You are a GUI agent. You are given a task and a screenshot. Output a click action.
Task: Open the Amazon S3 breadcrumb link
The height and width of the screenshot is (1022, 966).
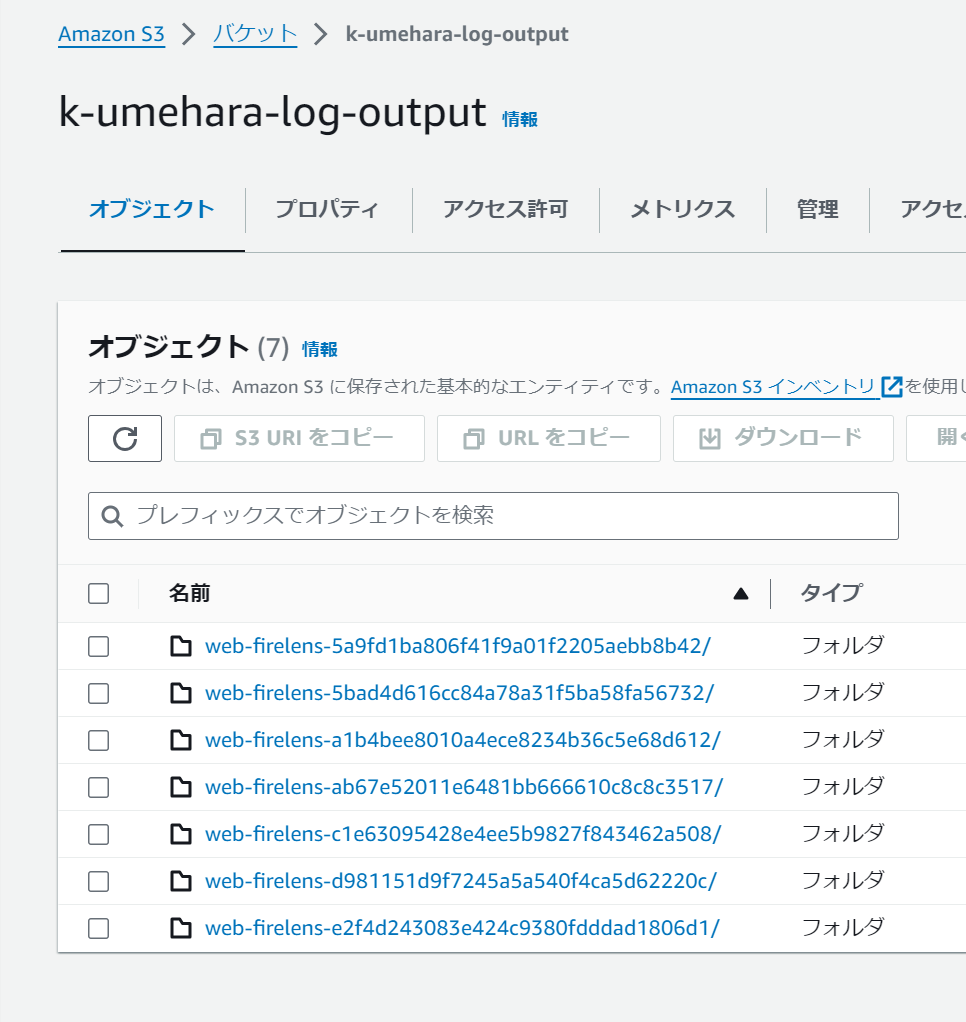(x=111, y=33)
